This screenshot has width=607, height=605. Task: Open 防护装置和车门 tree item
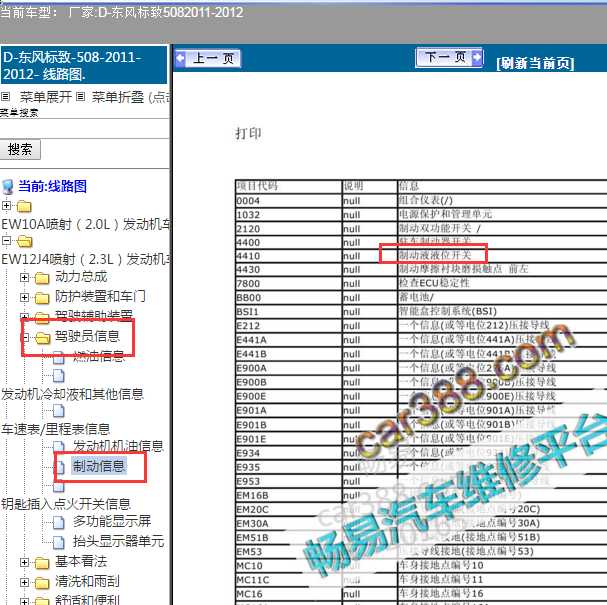[100, 297]
